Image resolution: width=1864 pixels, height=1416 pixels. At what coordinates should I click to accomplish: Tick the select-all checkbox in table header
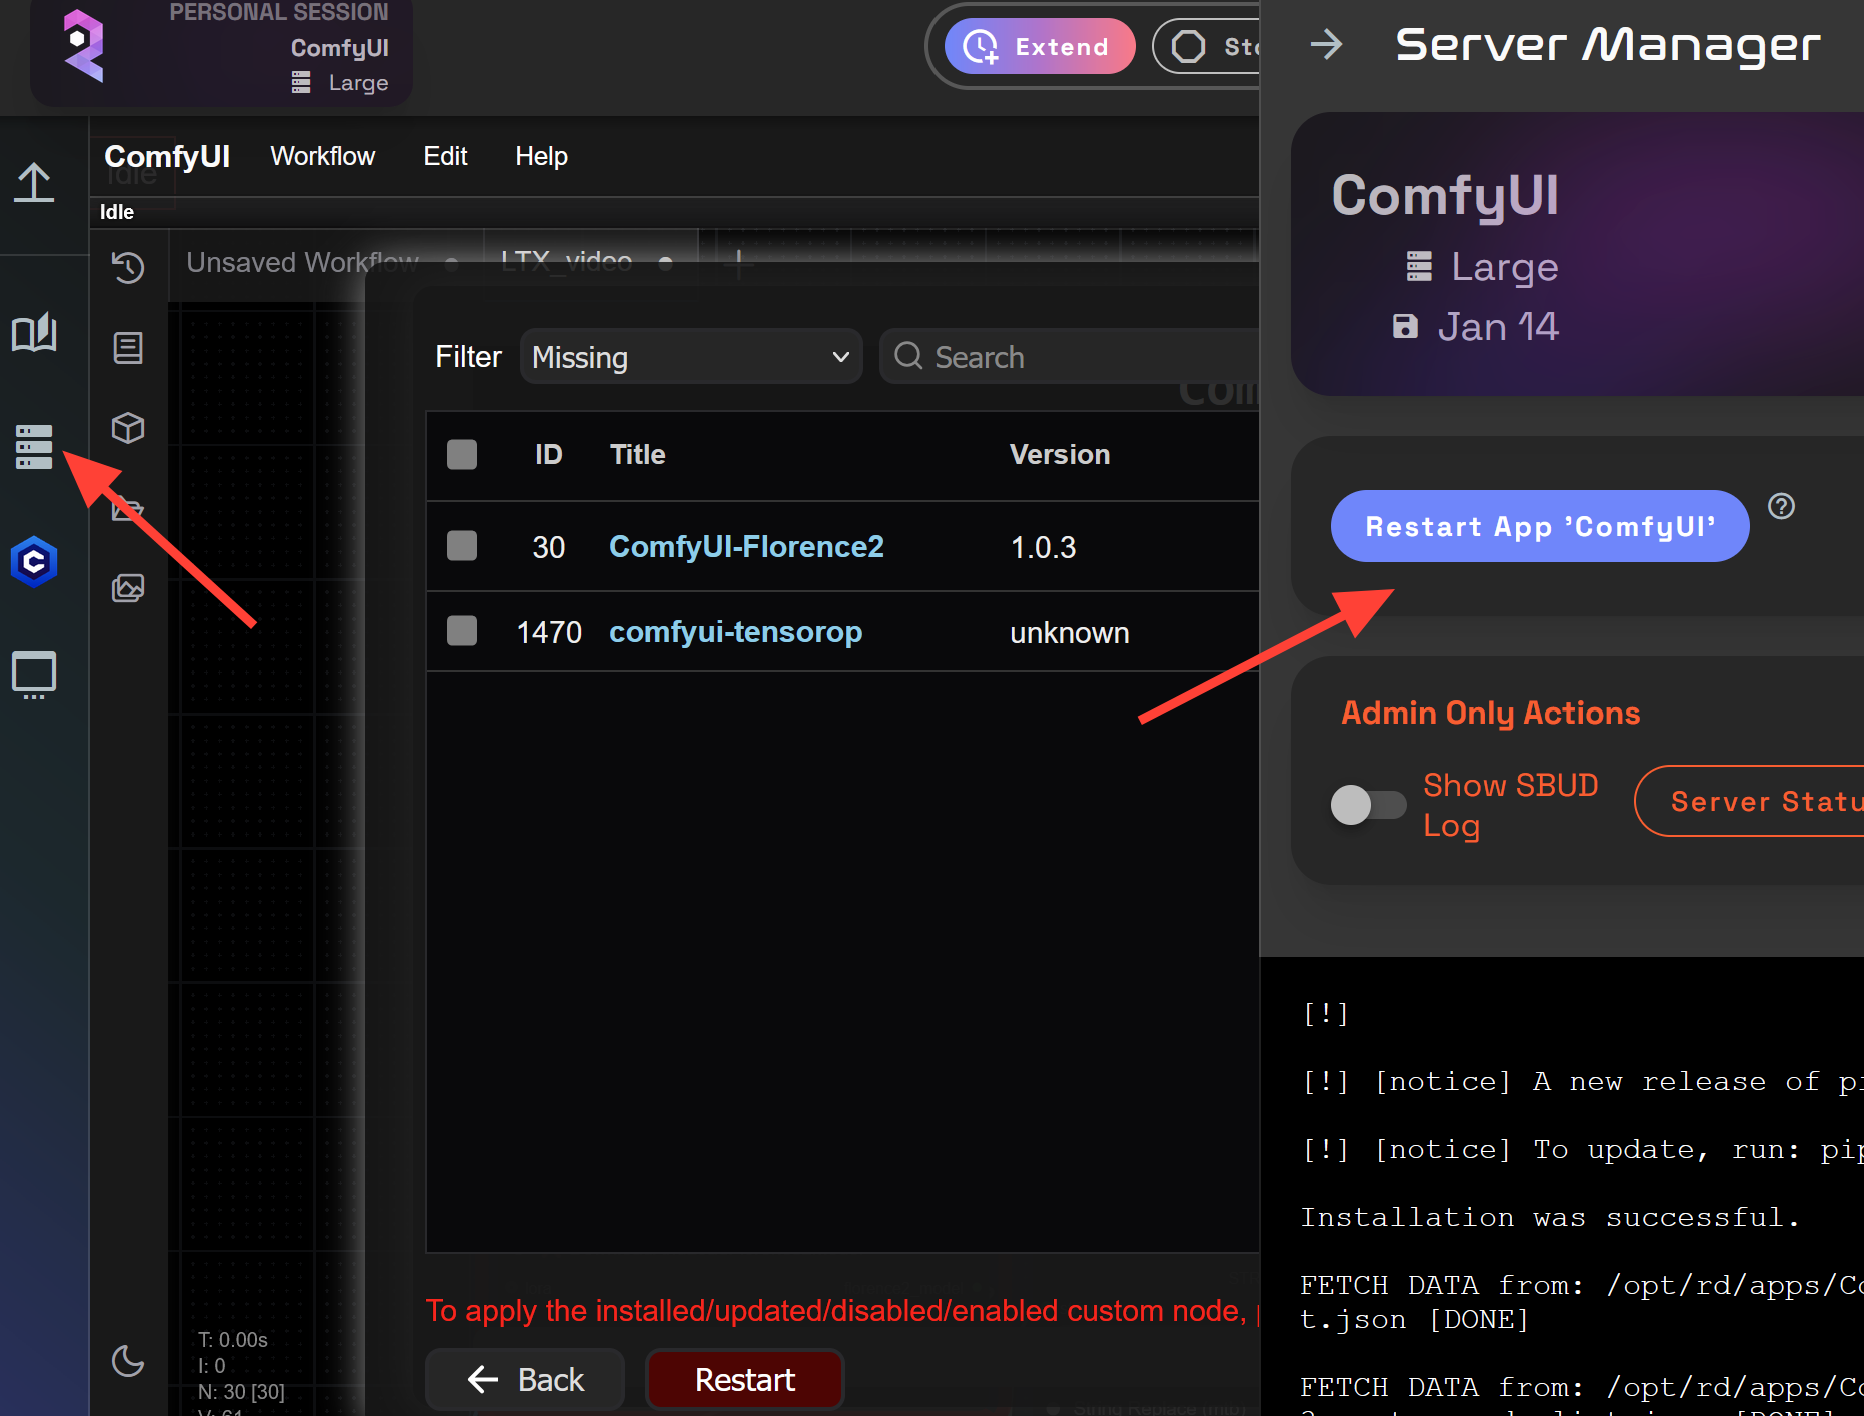coord(462,455)
